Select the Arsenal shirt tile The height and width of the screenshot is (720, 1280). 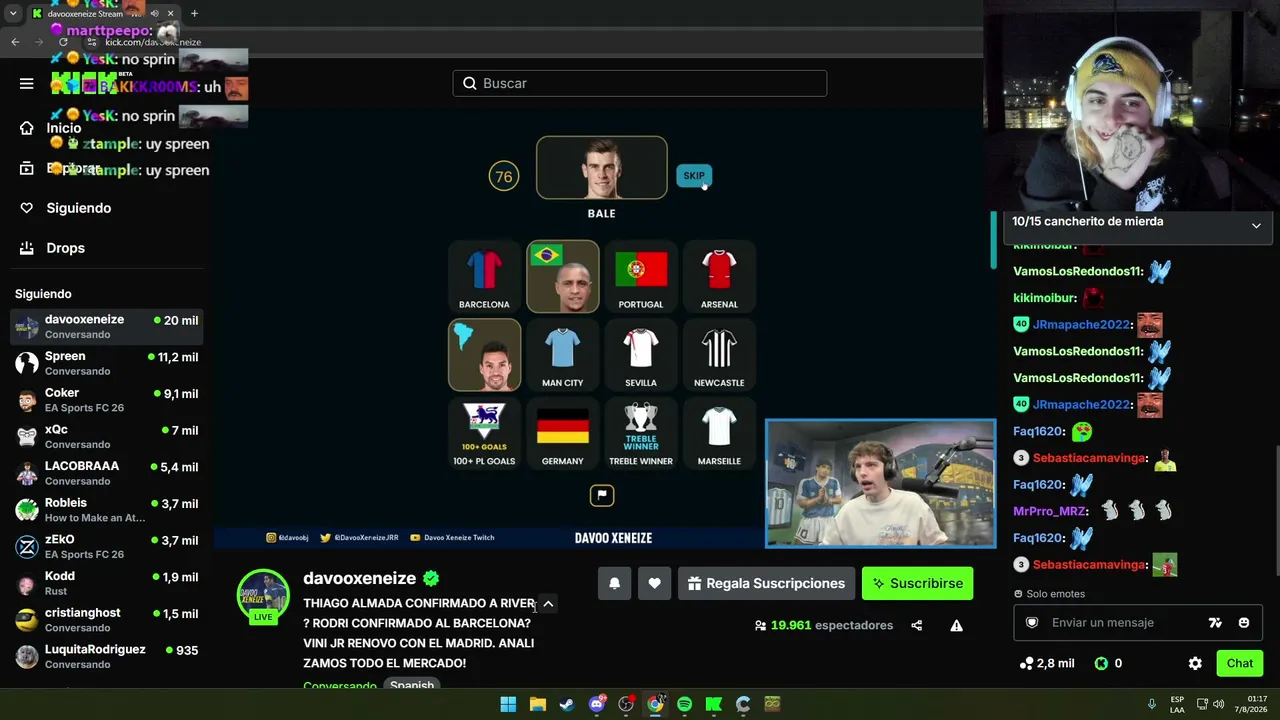point(719,277)
